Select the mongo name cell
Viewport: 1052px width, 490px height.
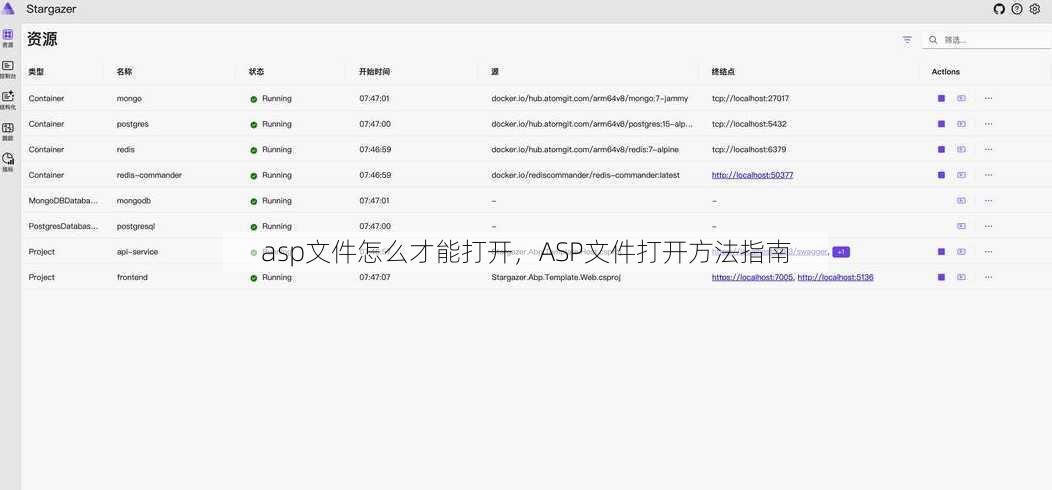[x=129, y=98]
